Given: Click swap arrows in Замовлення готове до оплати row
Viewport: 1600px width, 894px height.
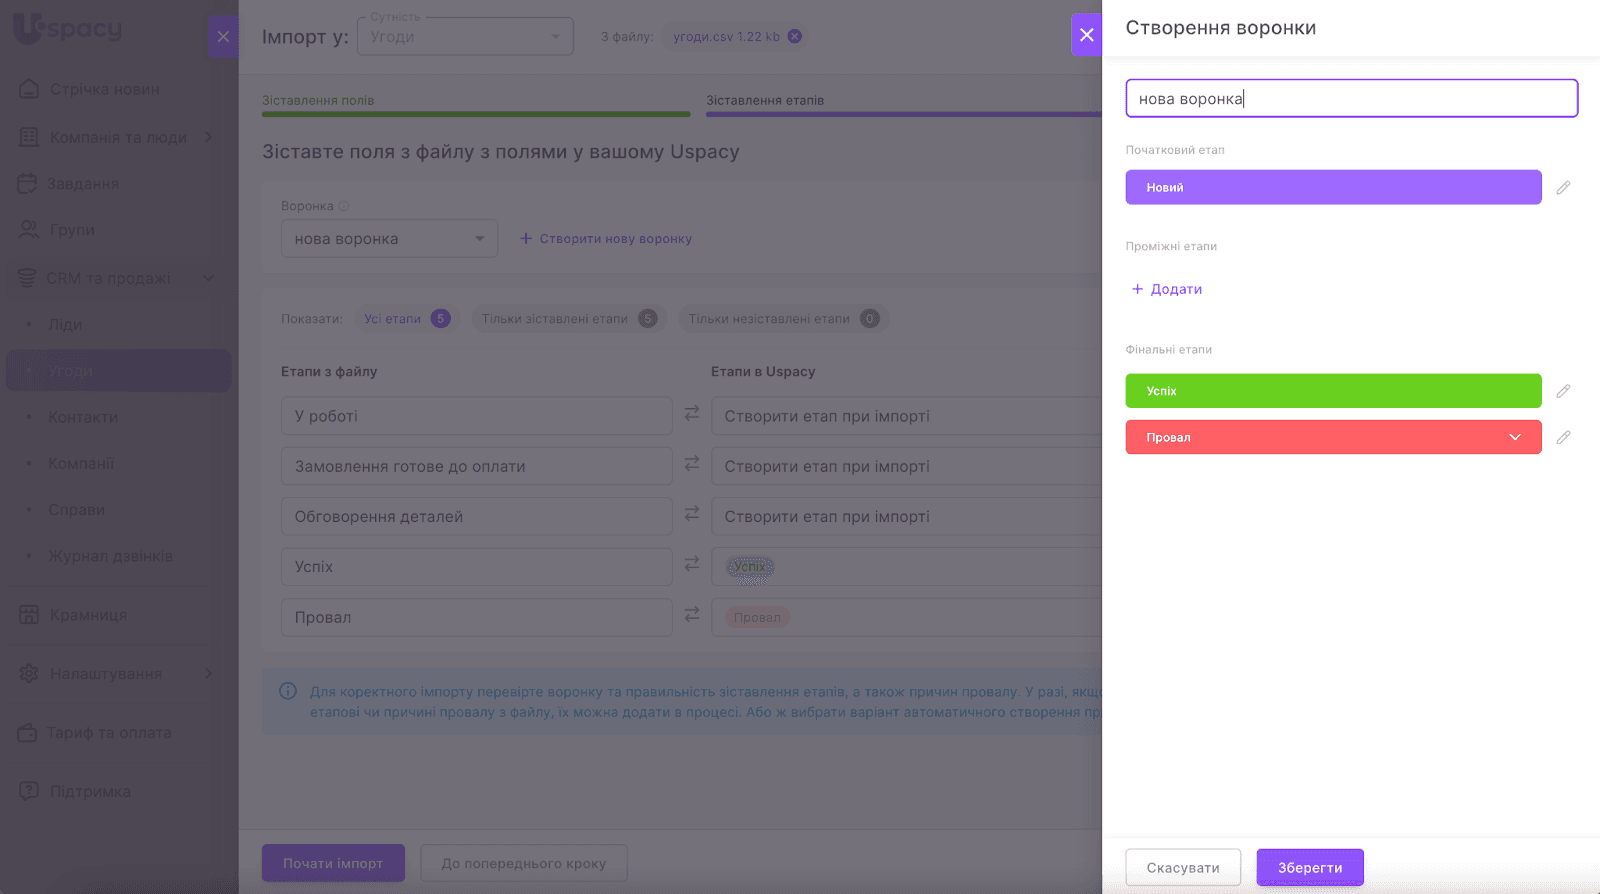Looking at the screenshot, I should [x=692, y=463].
